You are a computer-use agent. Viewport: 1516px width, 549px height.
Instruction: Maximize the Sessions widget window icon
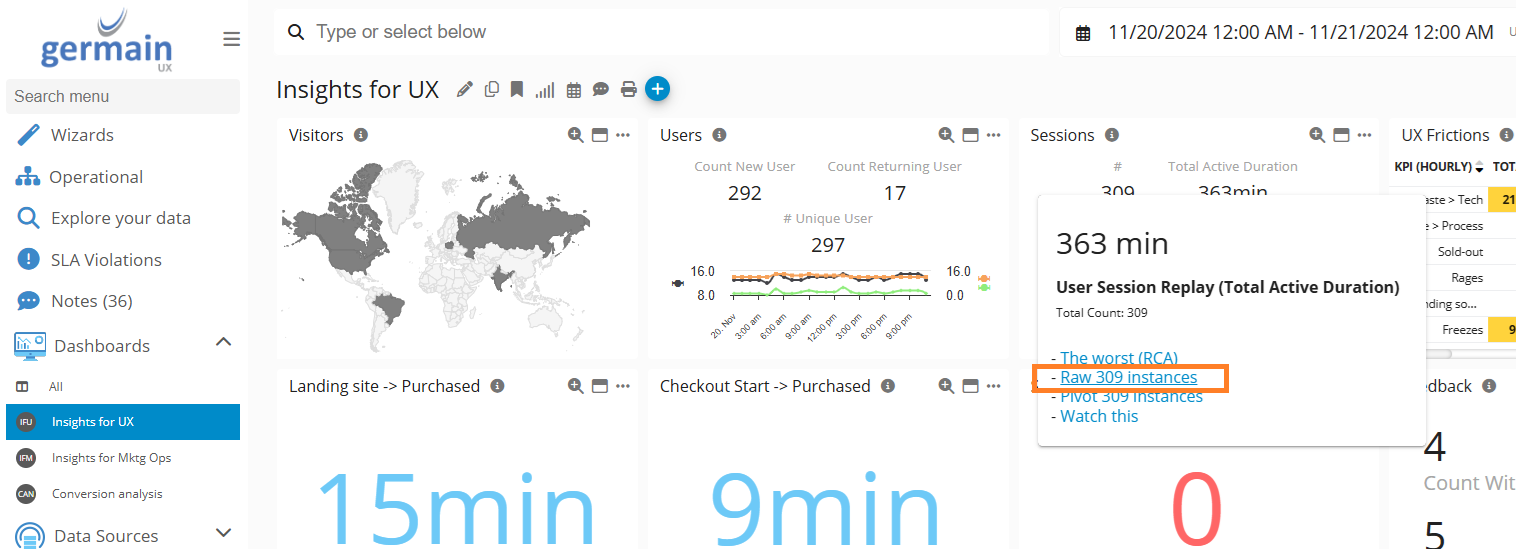pos(1341,135)
